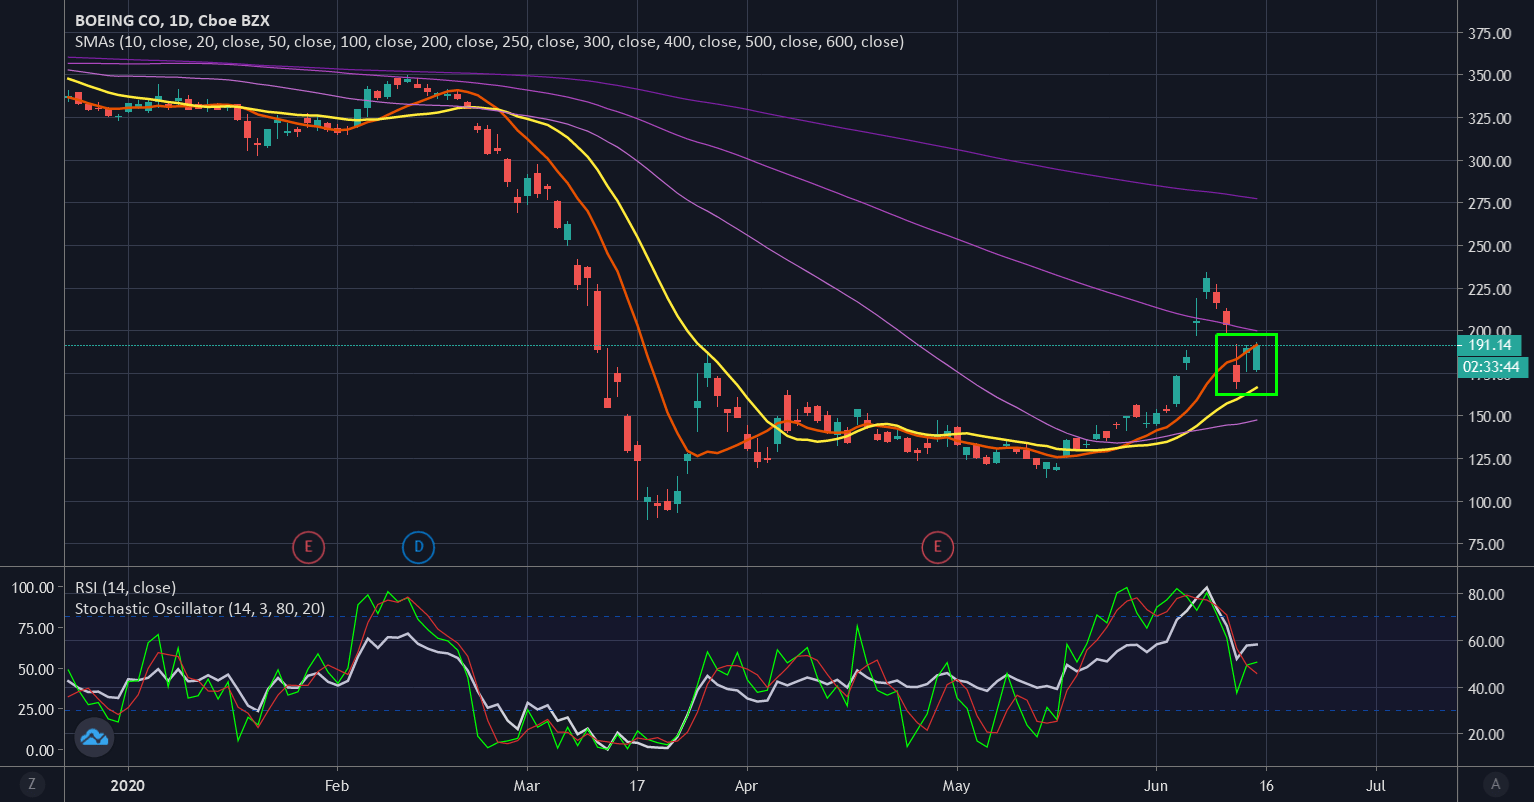This screenshot has width=1534, height=802.
Task: Click the current price tag showing 191.14
Action: (x=1491, y=344)
